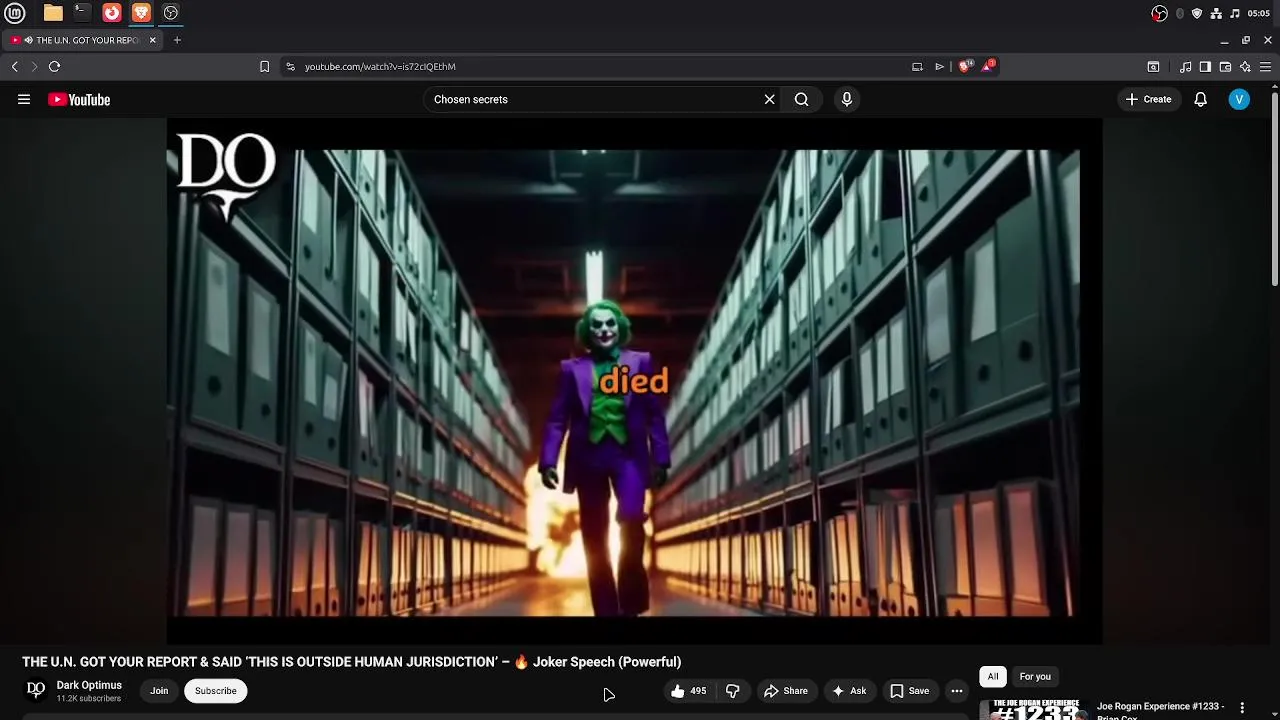Image resolution: width=1280 pixels, height=720 pixels.
Task: Run search with the magnifier button
Action: pyautogui.click(x=801, y=99)
